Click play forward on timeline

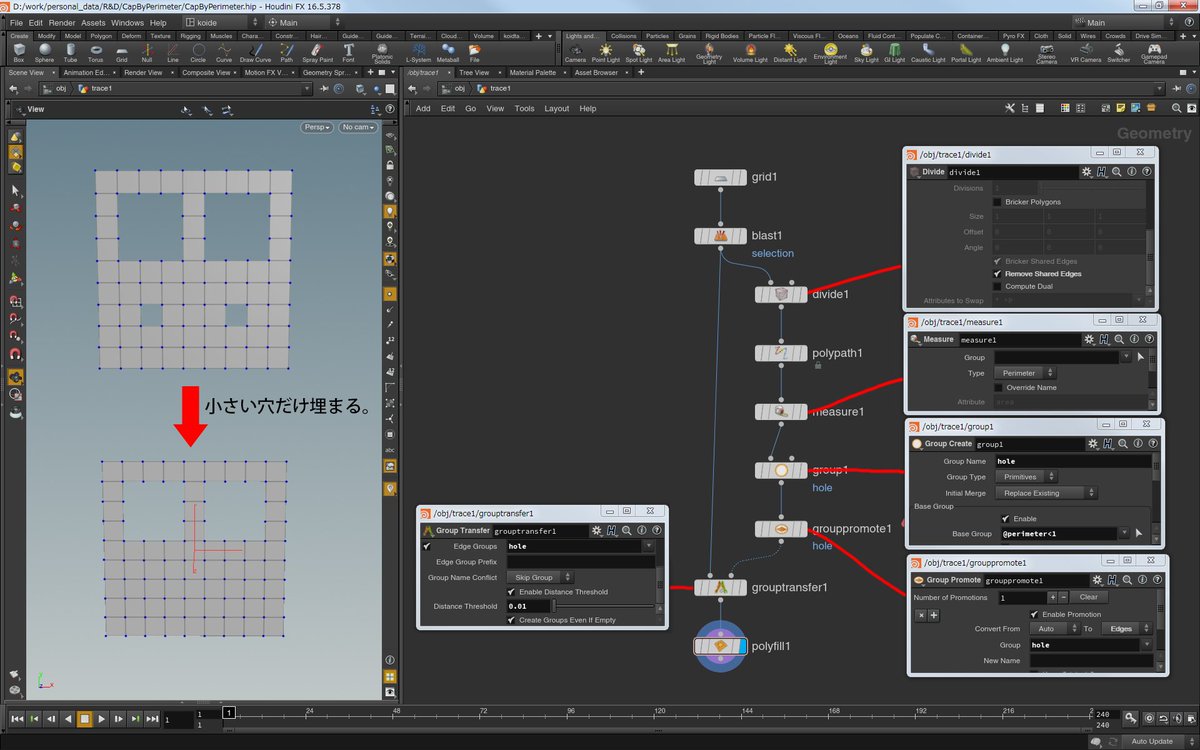click(101, 718)
